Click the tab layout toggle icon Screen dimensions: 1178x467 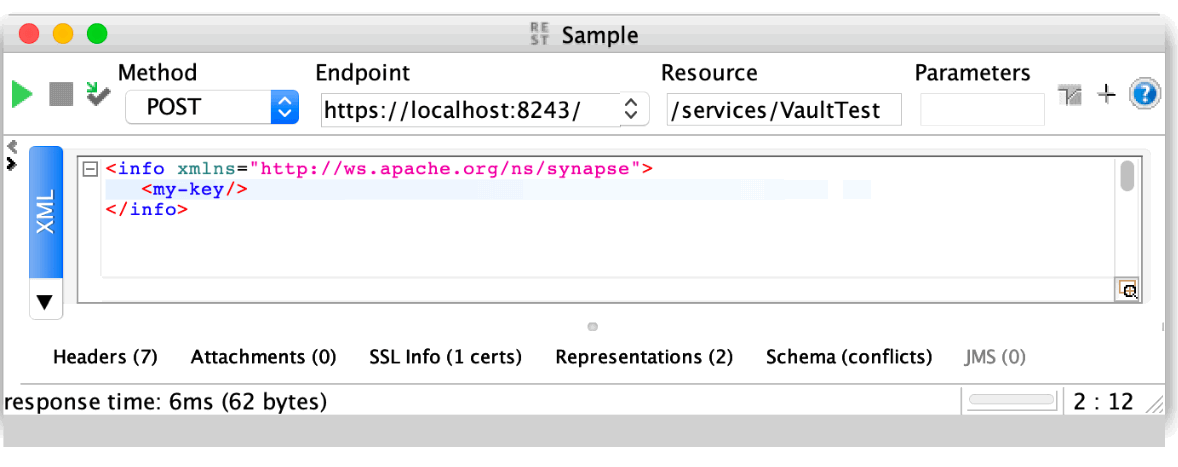click(x=1071, y=96)
